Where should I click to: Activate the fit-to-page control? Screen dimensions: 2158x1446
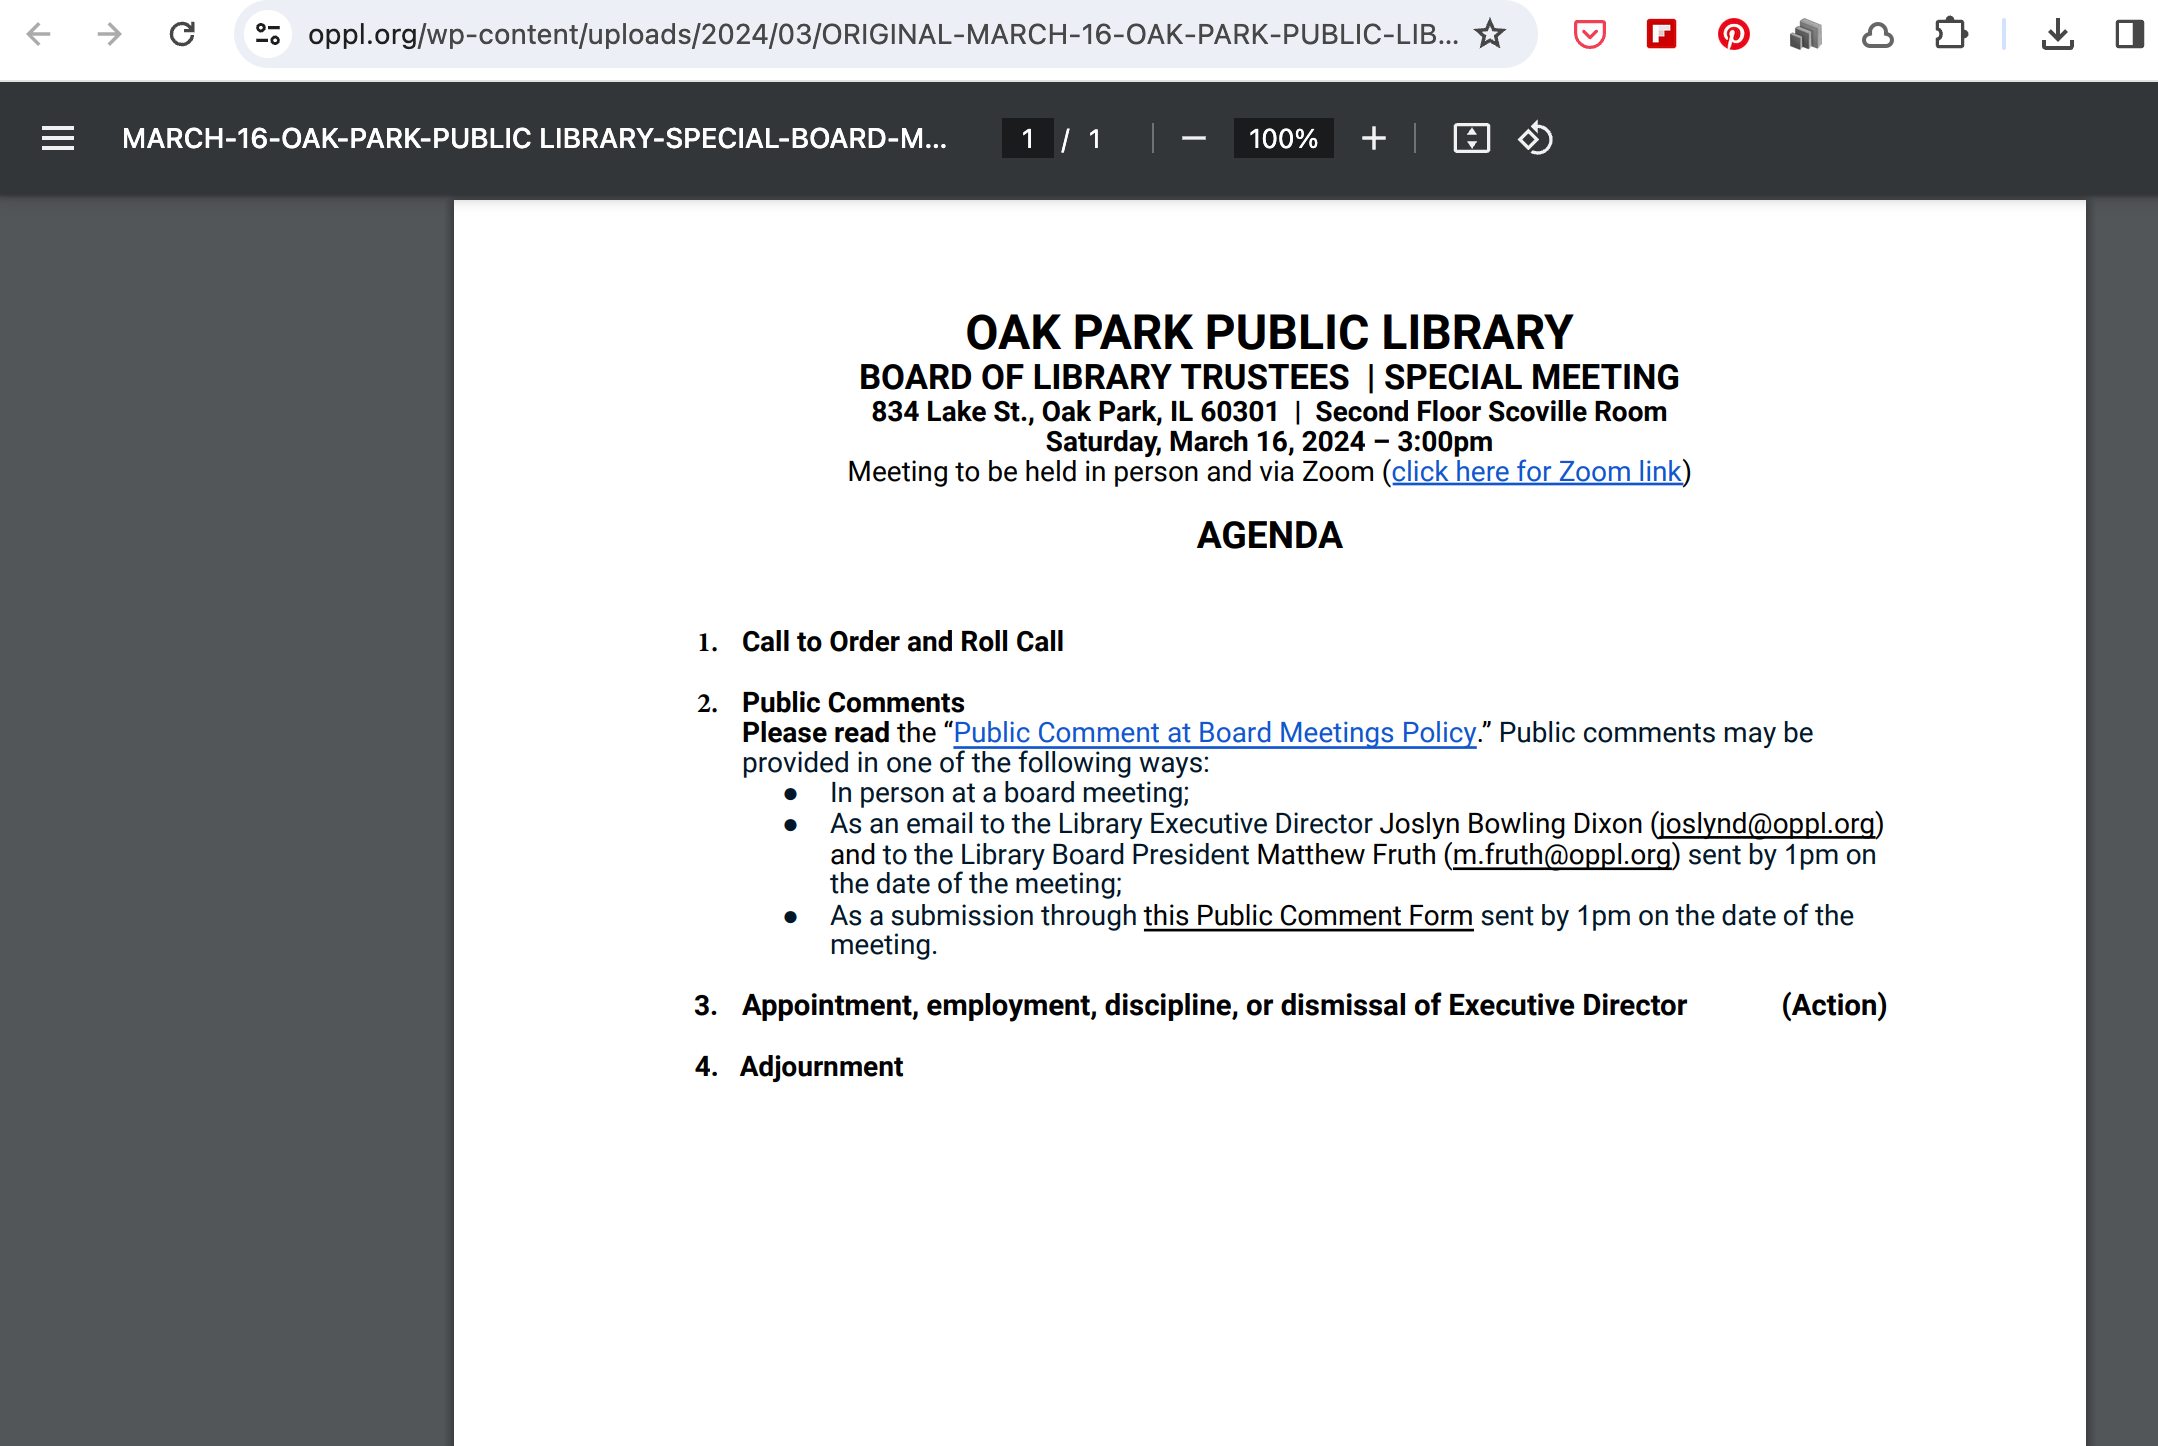(x=1470, y=138)
